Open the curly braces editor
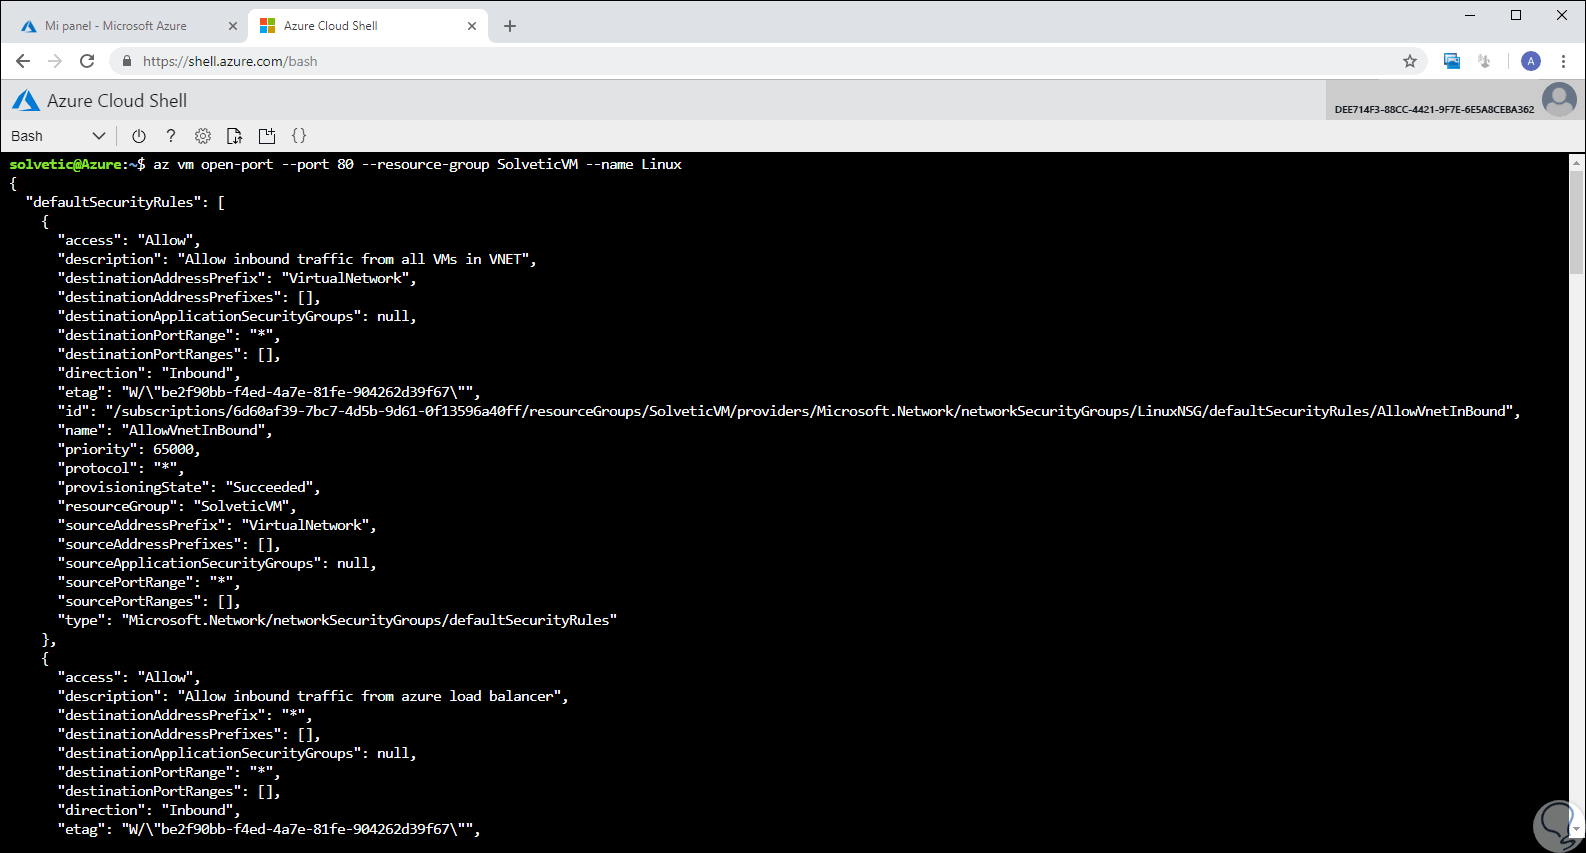The height and width of the screenshot is (853, 1586). point(299,136)
